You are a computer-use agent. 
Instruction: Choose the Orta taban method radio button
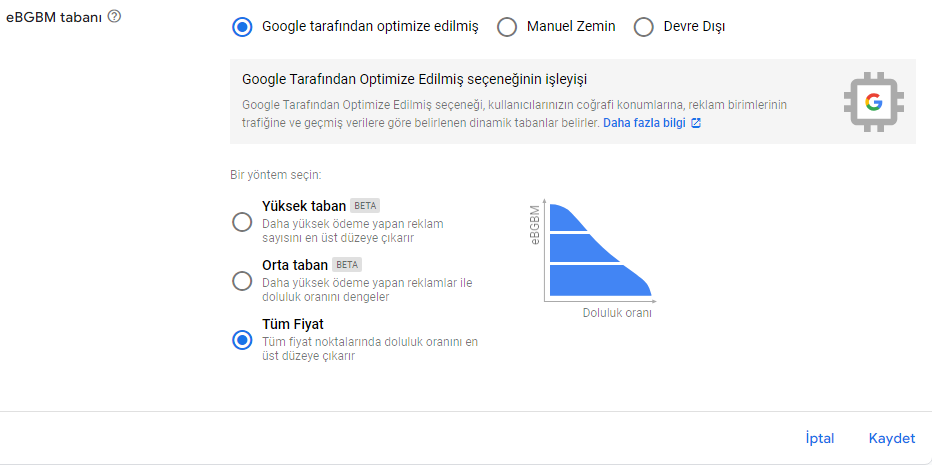[241, 281]
